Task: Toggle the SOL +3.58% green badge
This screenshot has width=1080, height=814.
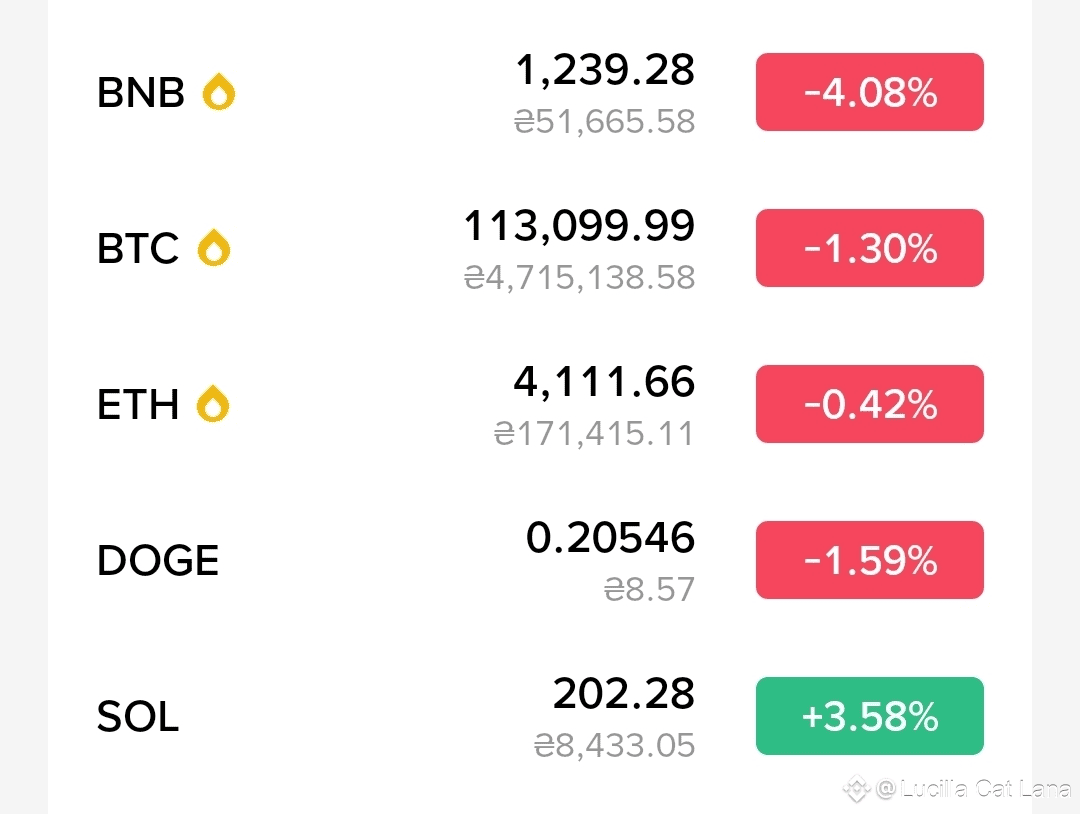Action: [x=869, y=716]
